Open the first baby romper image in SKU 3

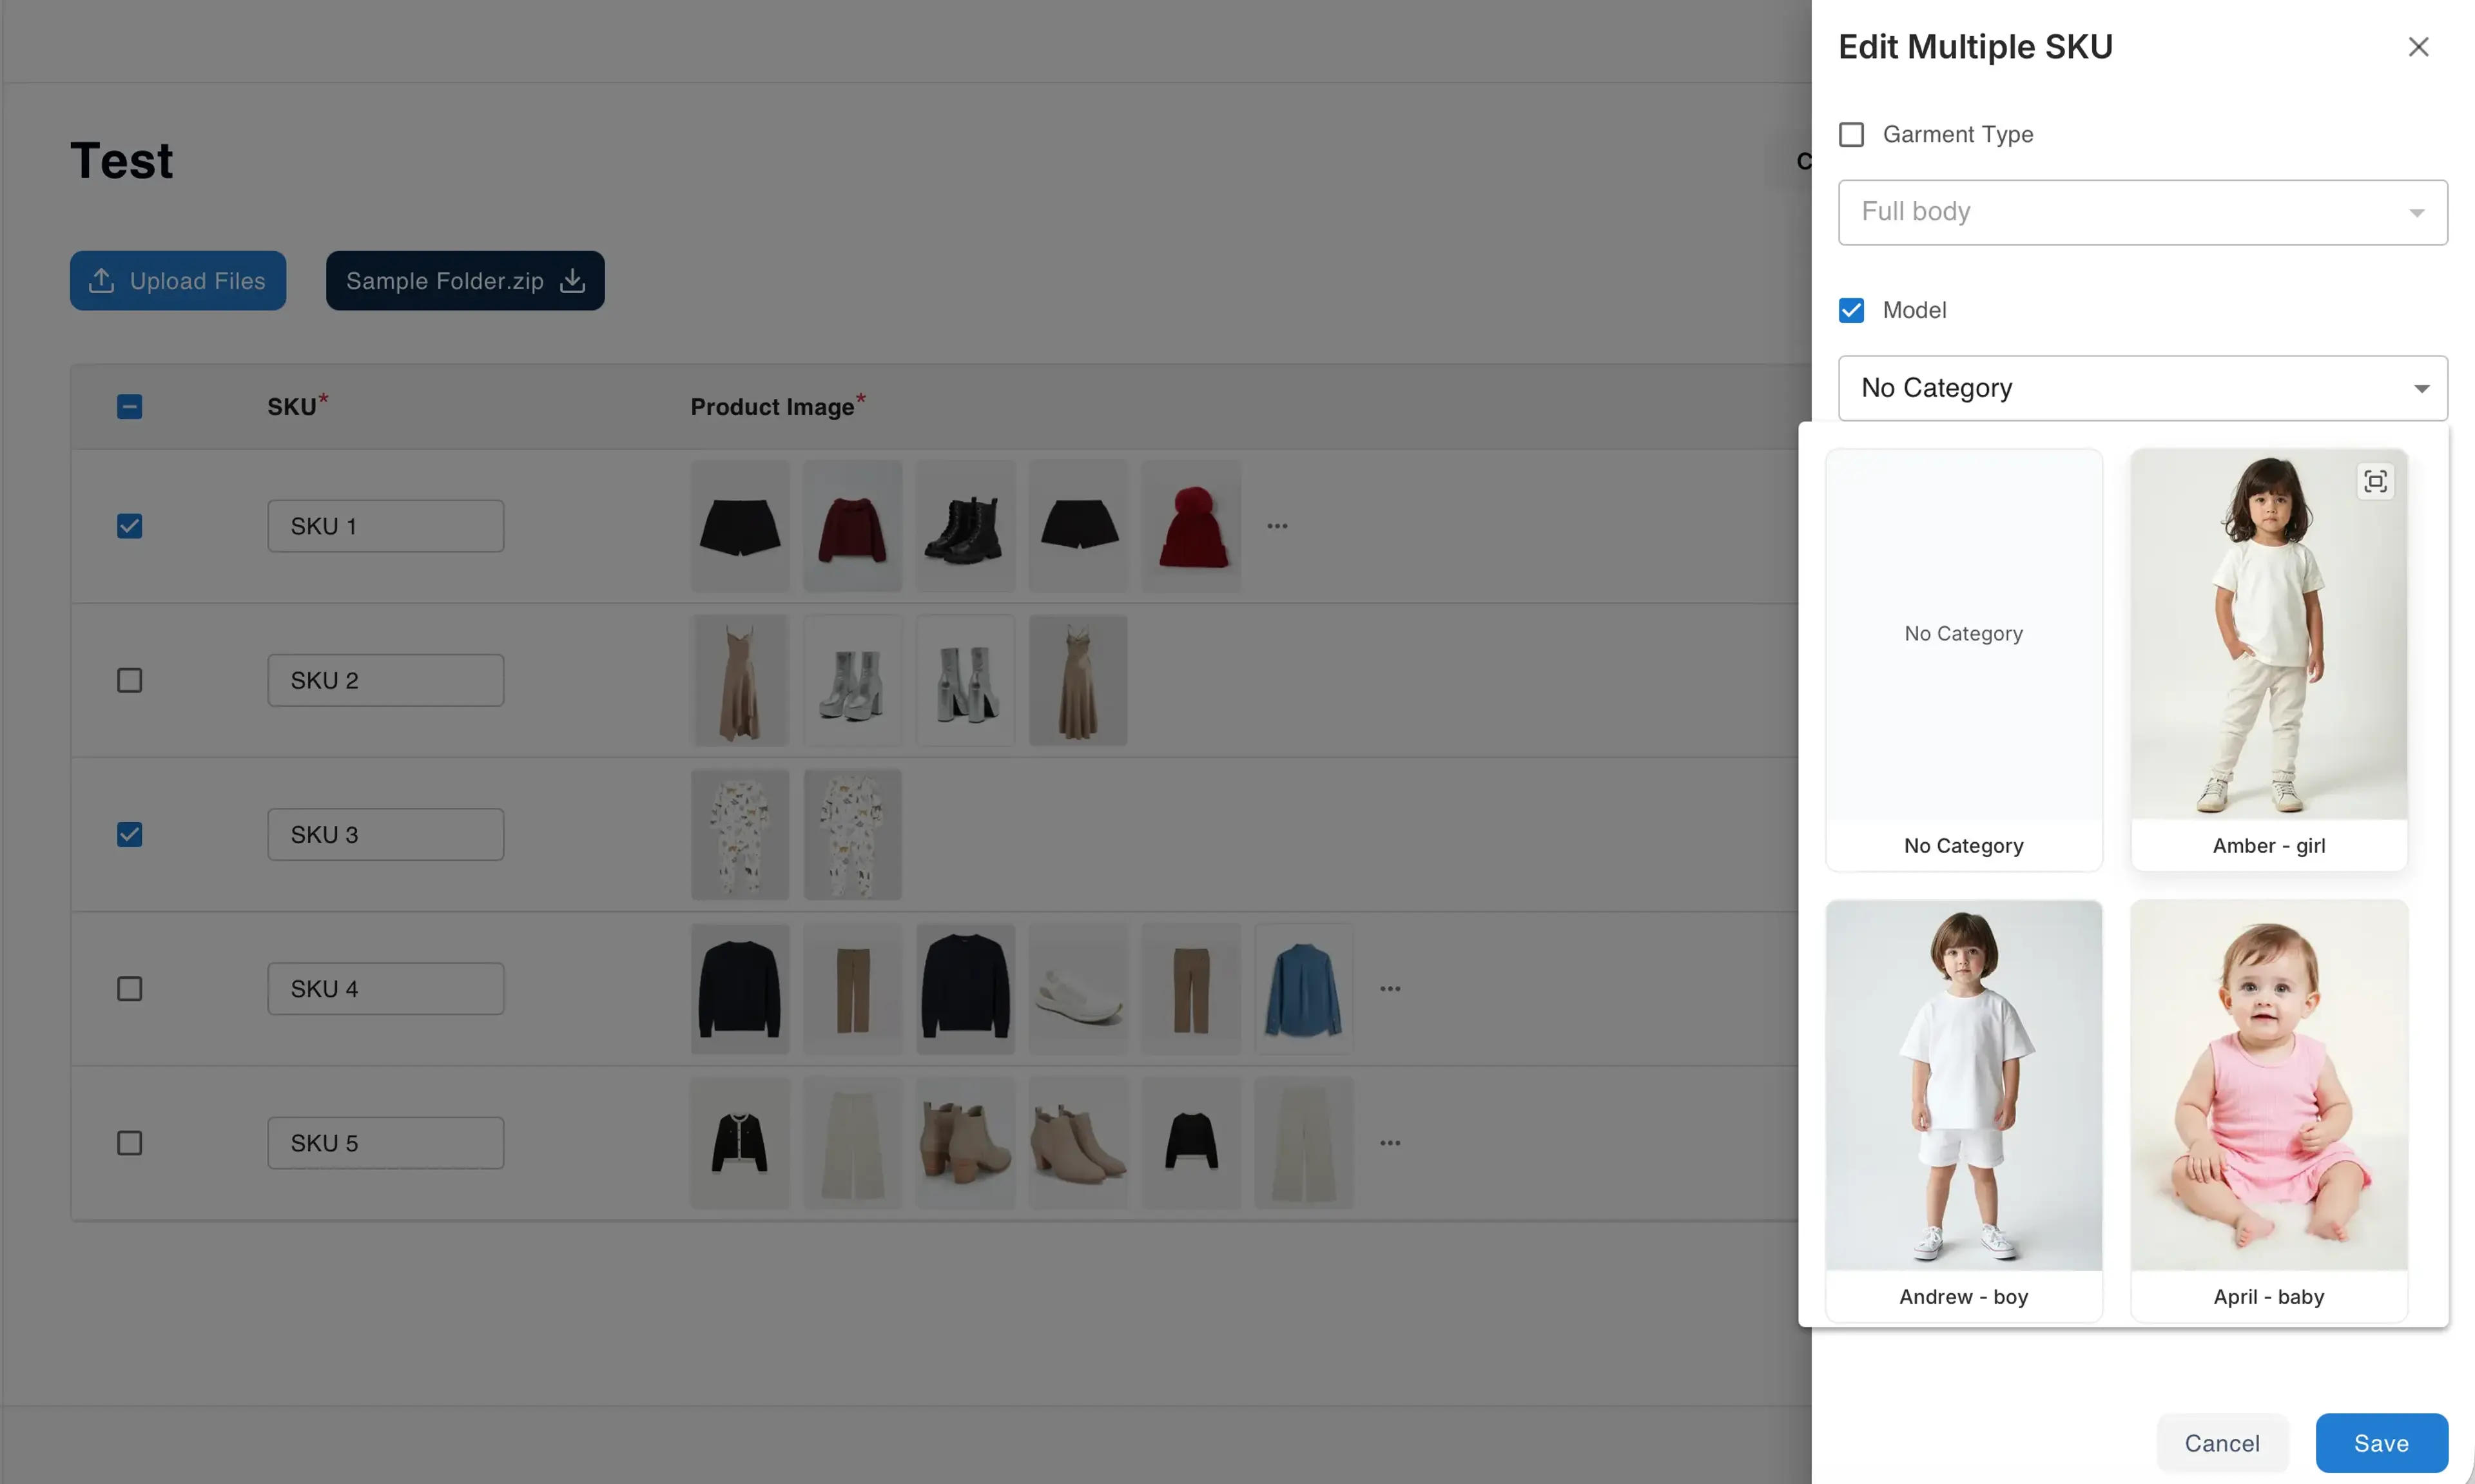[x=740, y=834]
